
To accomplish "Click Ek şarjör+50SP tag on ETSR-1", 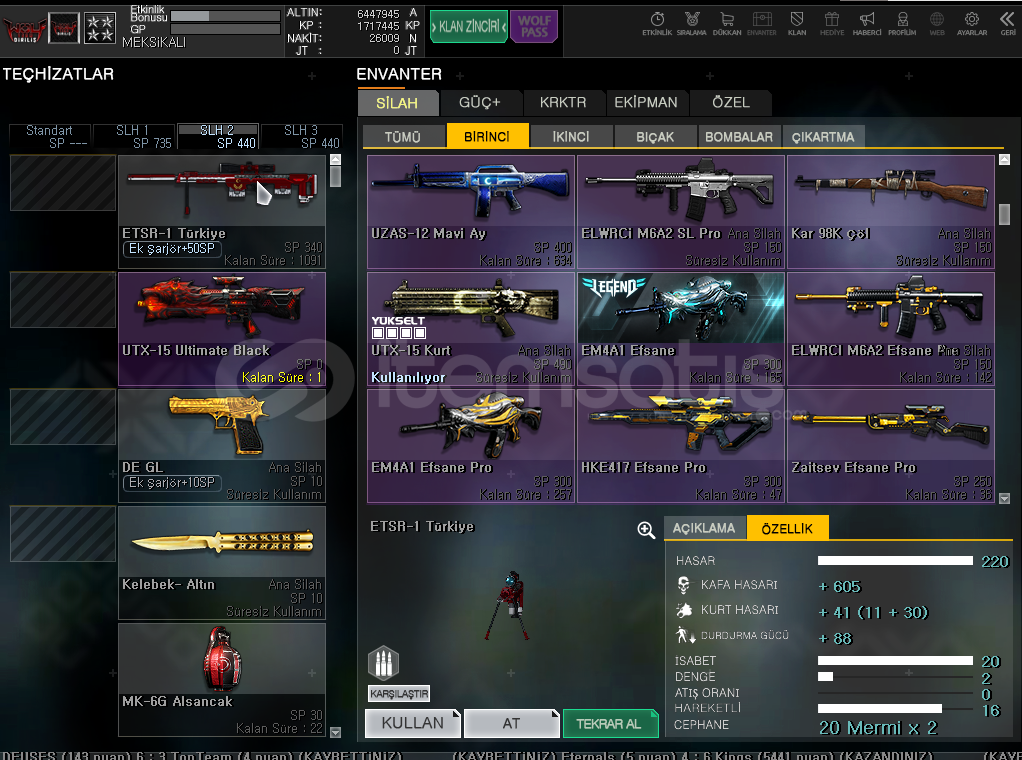I will [x=172, y=249].
